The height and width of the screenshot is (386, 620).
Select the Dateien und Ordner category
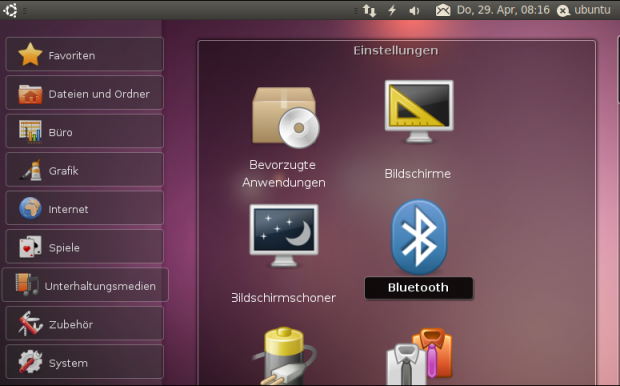click(85, 93)
